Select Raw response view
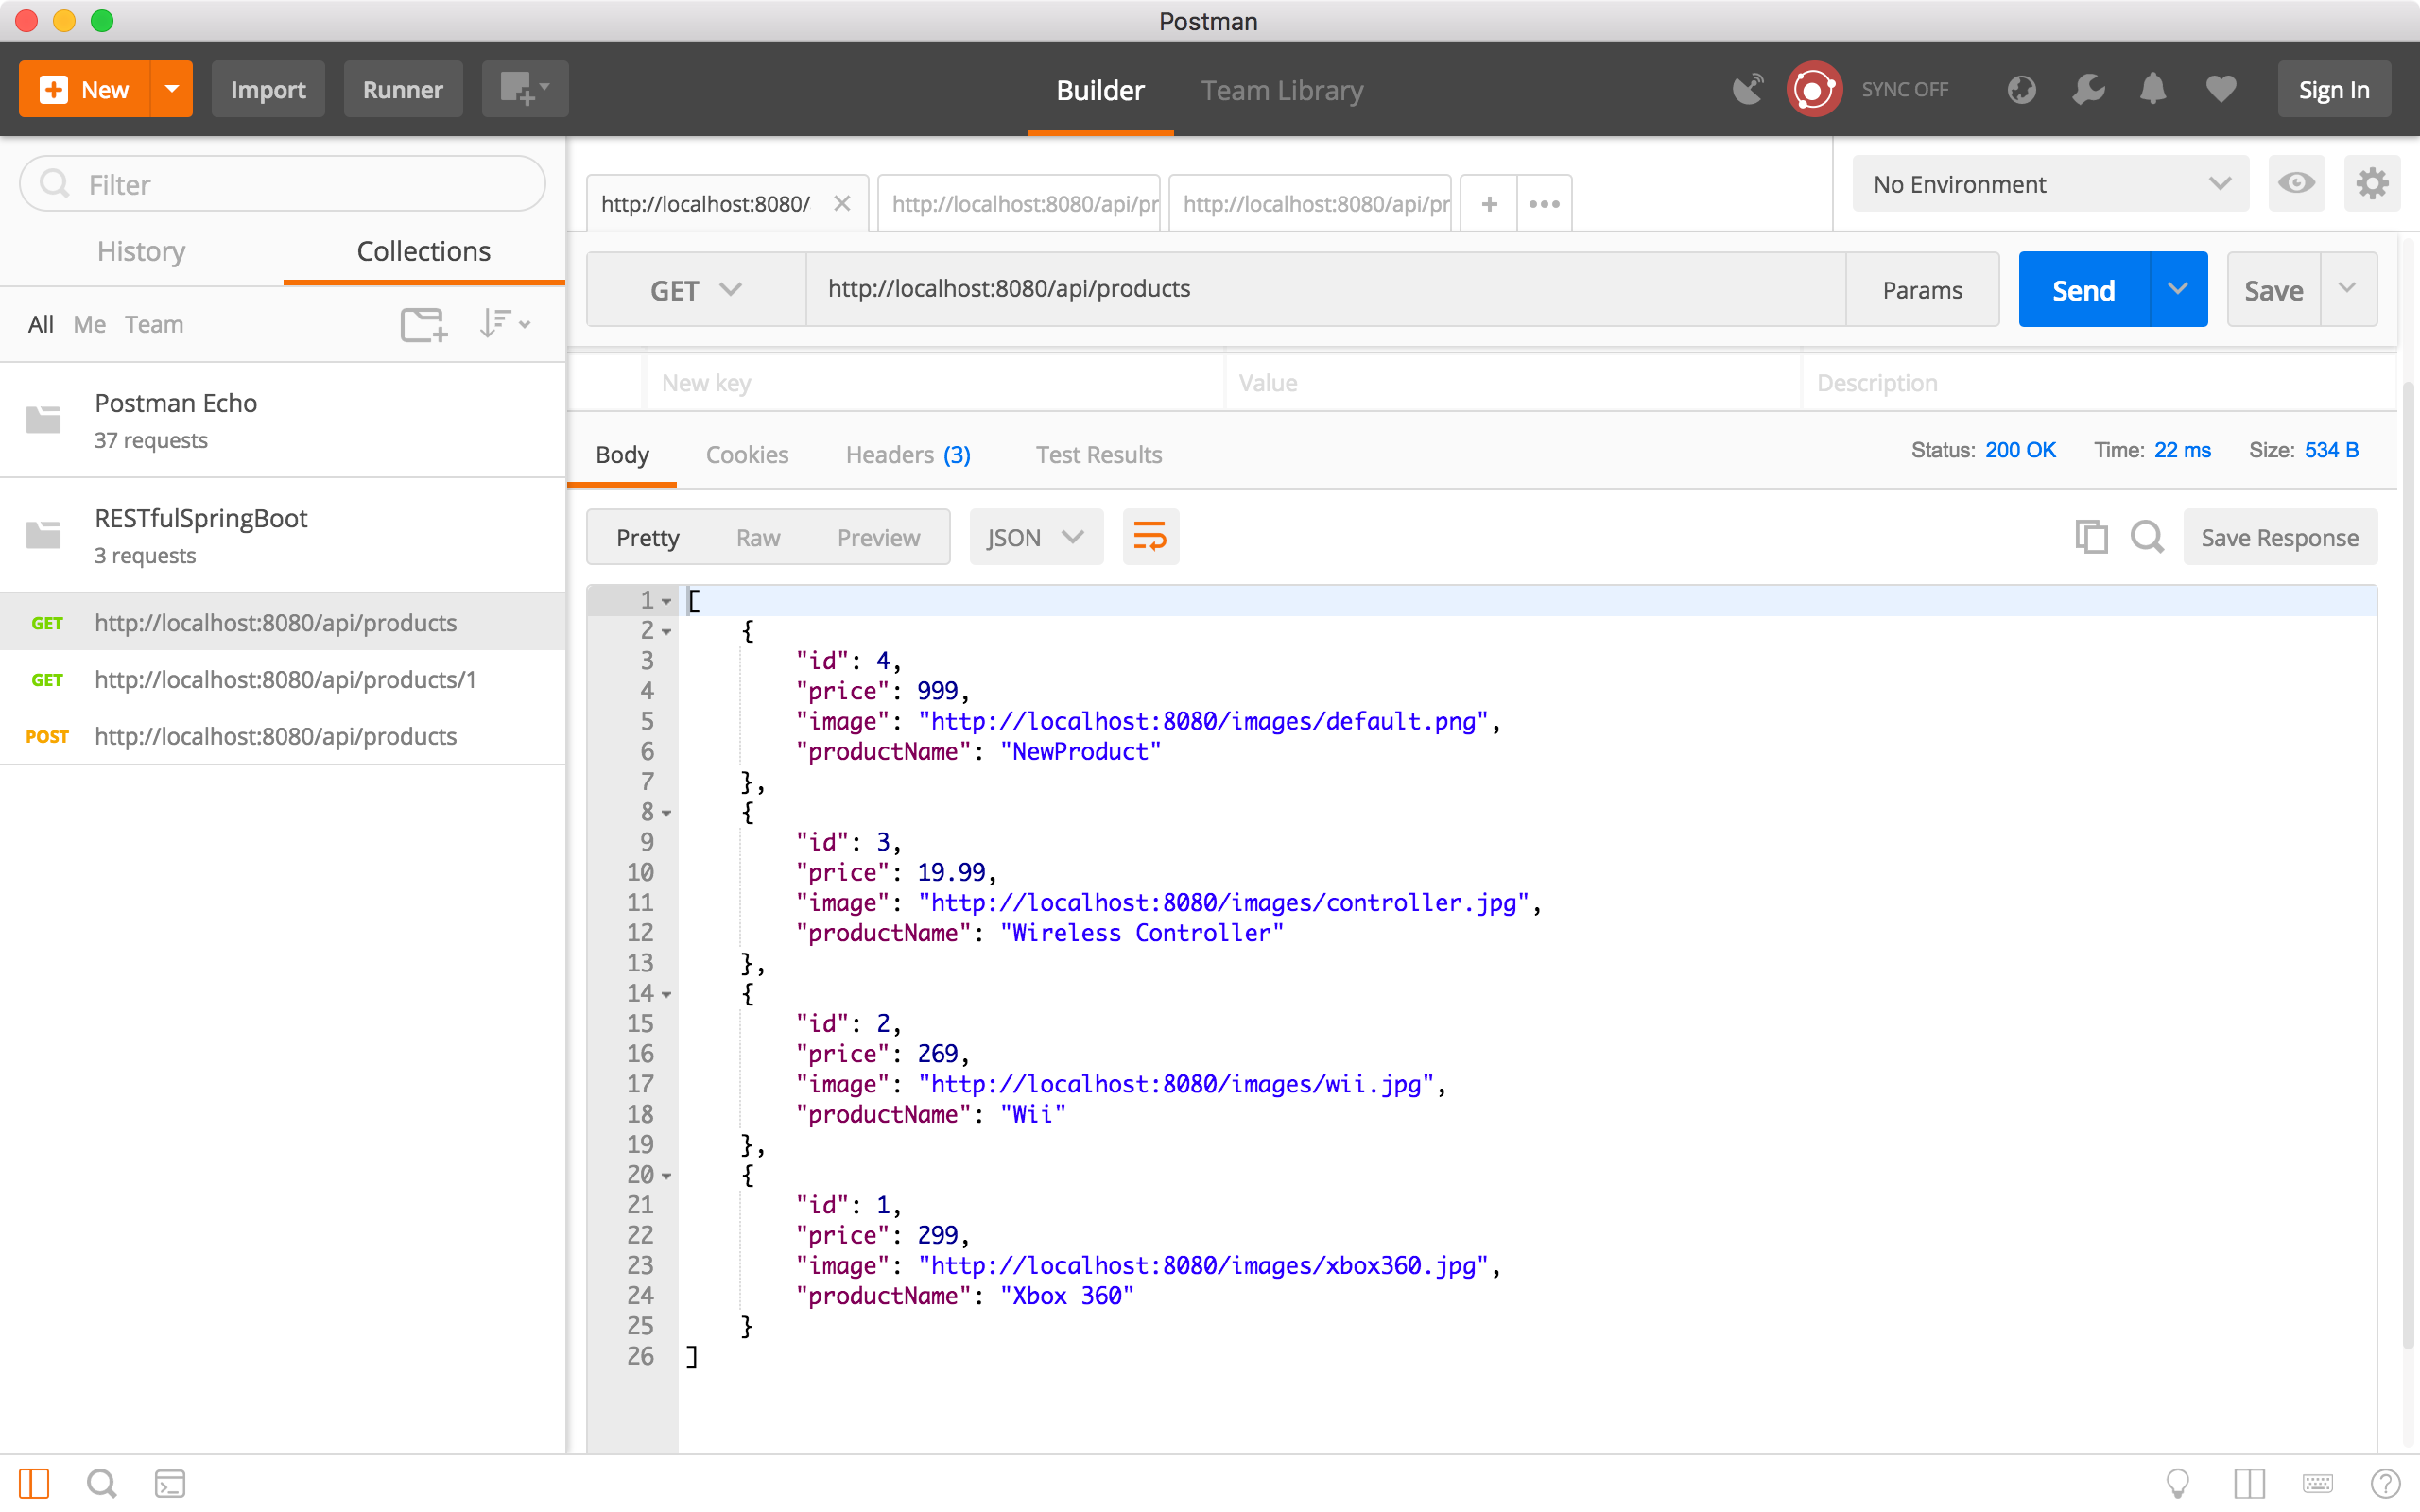2420x1512 pixels. coord(757,537)
